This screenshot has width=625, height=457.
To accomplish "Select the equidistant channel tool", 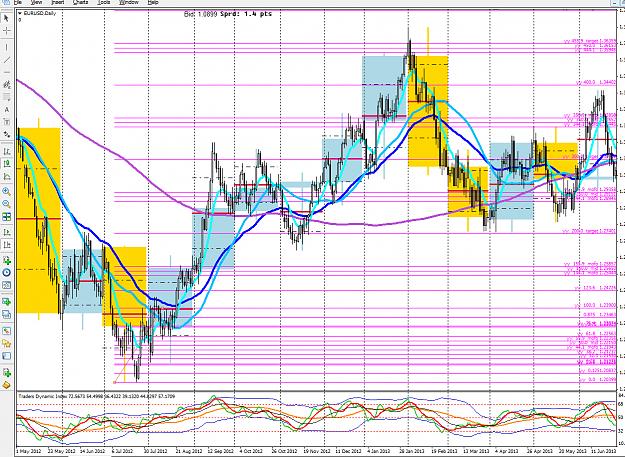I will coord(6,84).
